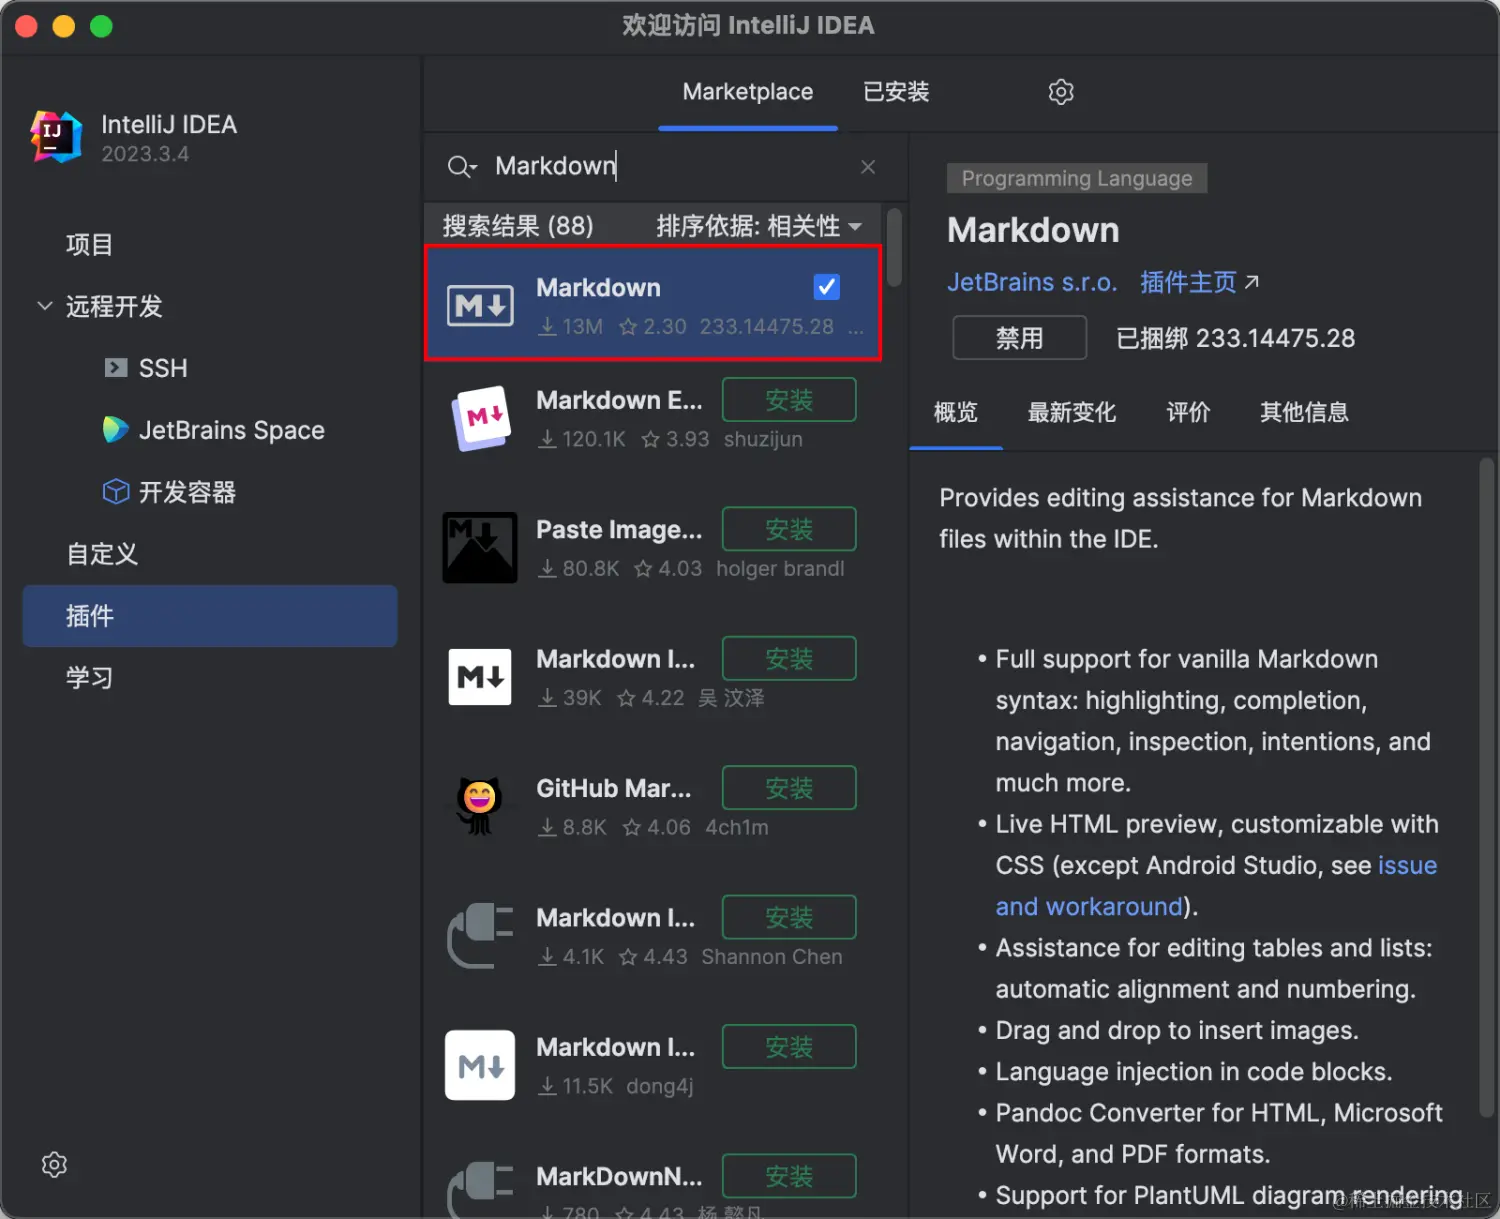Uncheck the Markdown plugin enabled checkbox
The image size is (1500, 1219).
point(827,287)
